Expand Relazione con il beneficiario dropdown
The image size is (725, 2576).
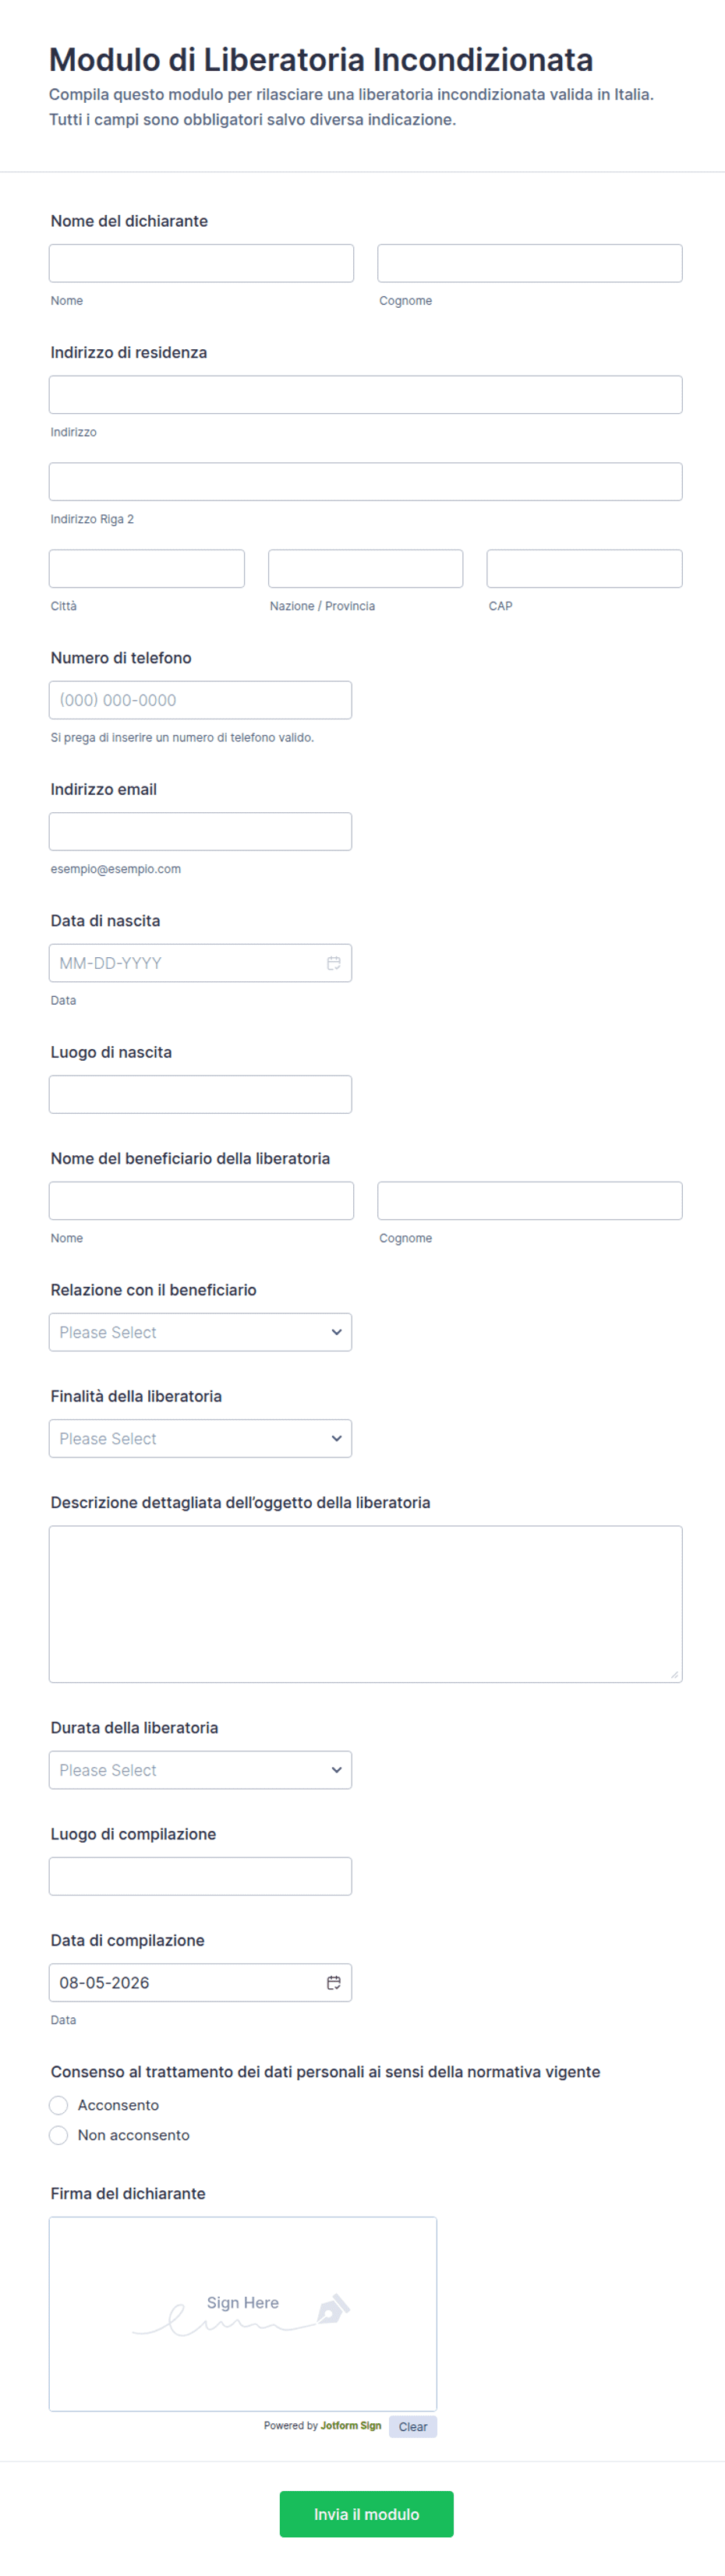tap(200, 1332)
